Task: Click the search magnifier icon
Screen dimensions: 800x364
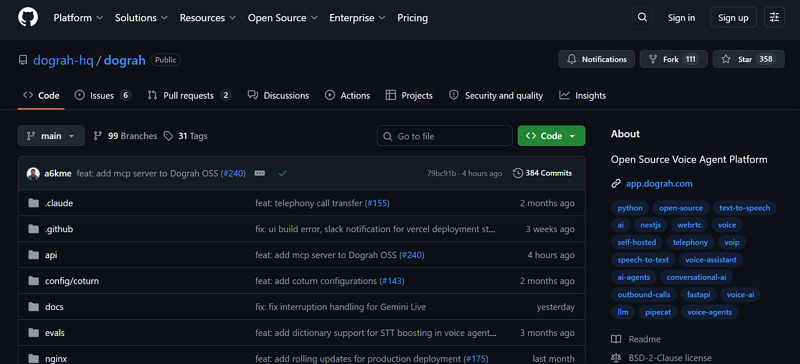Action: click(642, 17)
